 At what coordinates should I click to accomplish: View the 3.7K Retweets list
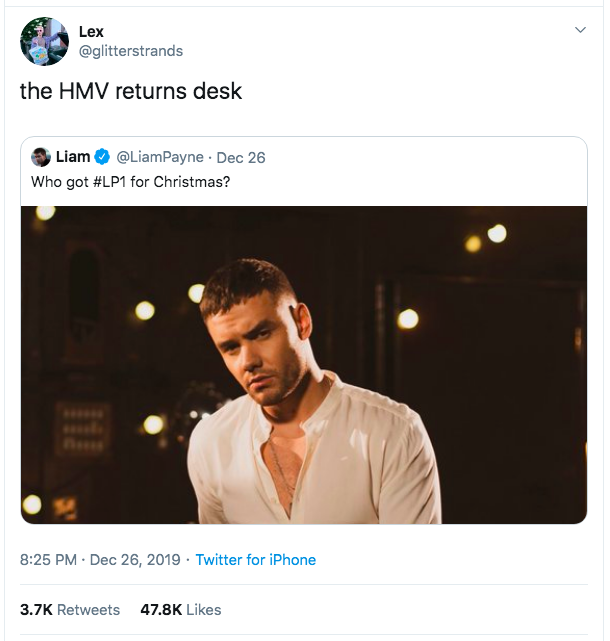click(x=70, y=609)
